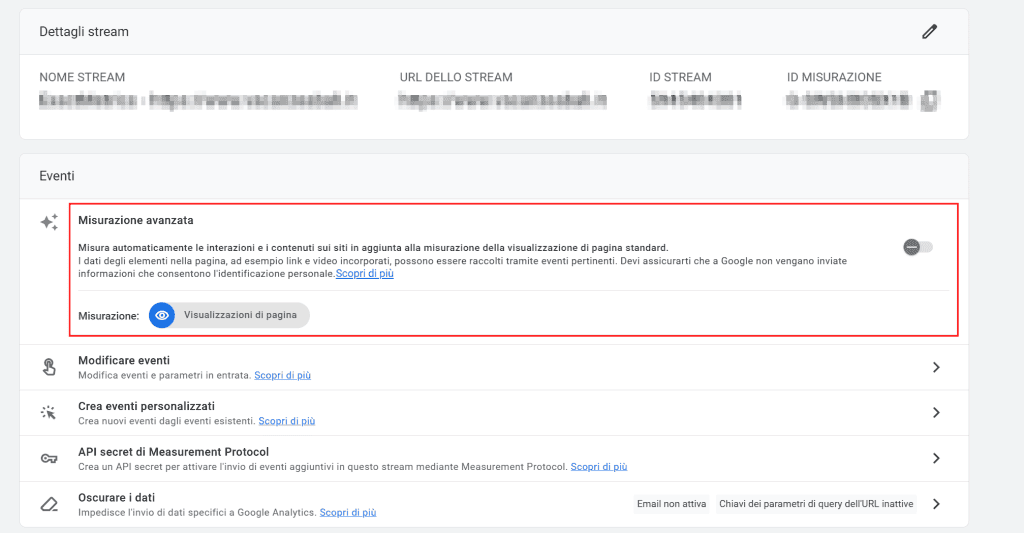Expand the Modificare eventi row chevron
Screen dimensions: 1024x533
point(936,367)
